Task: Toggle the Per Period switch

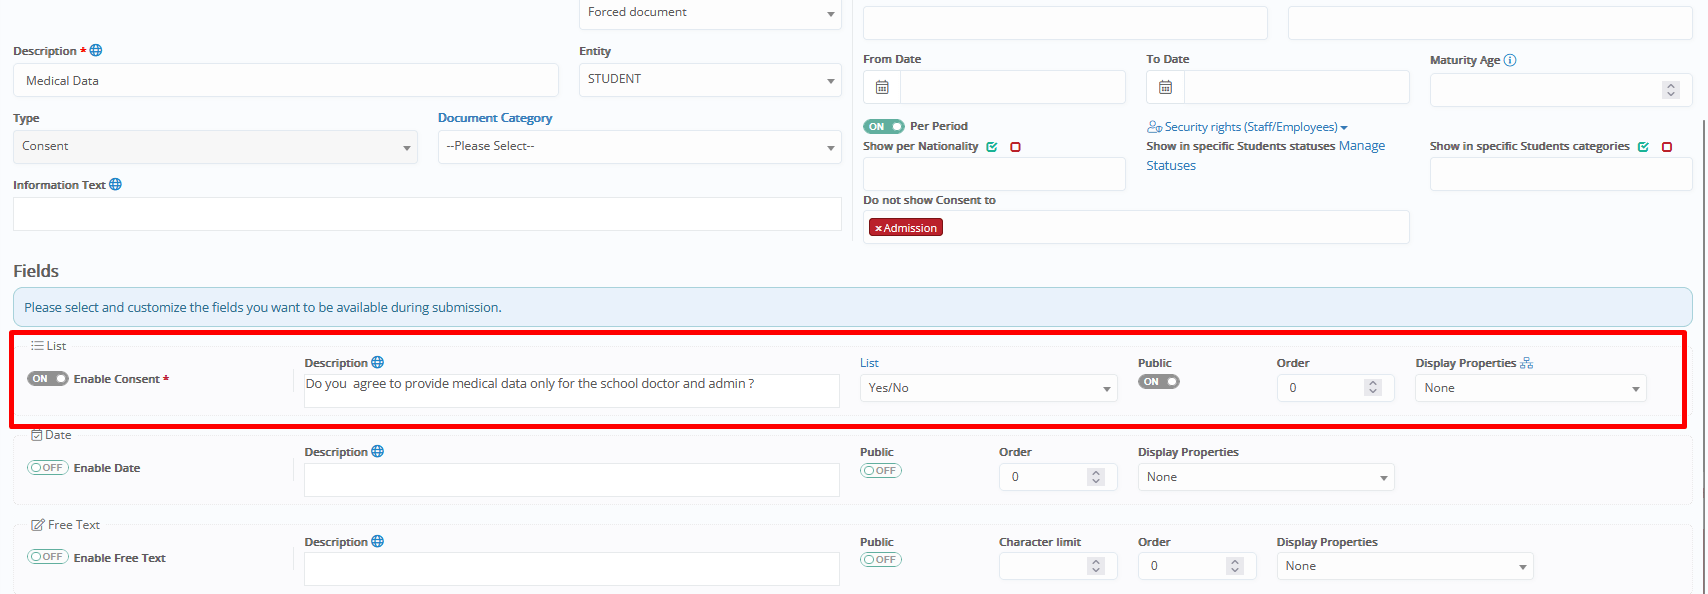Action: (883, 126)
